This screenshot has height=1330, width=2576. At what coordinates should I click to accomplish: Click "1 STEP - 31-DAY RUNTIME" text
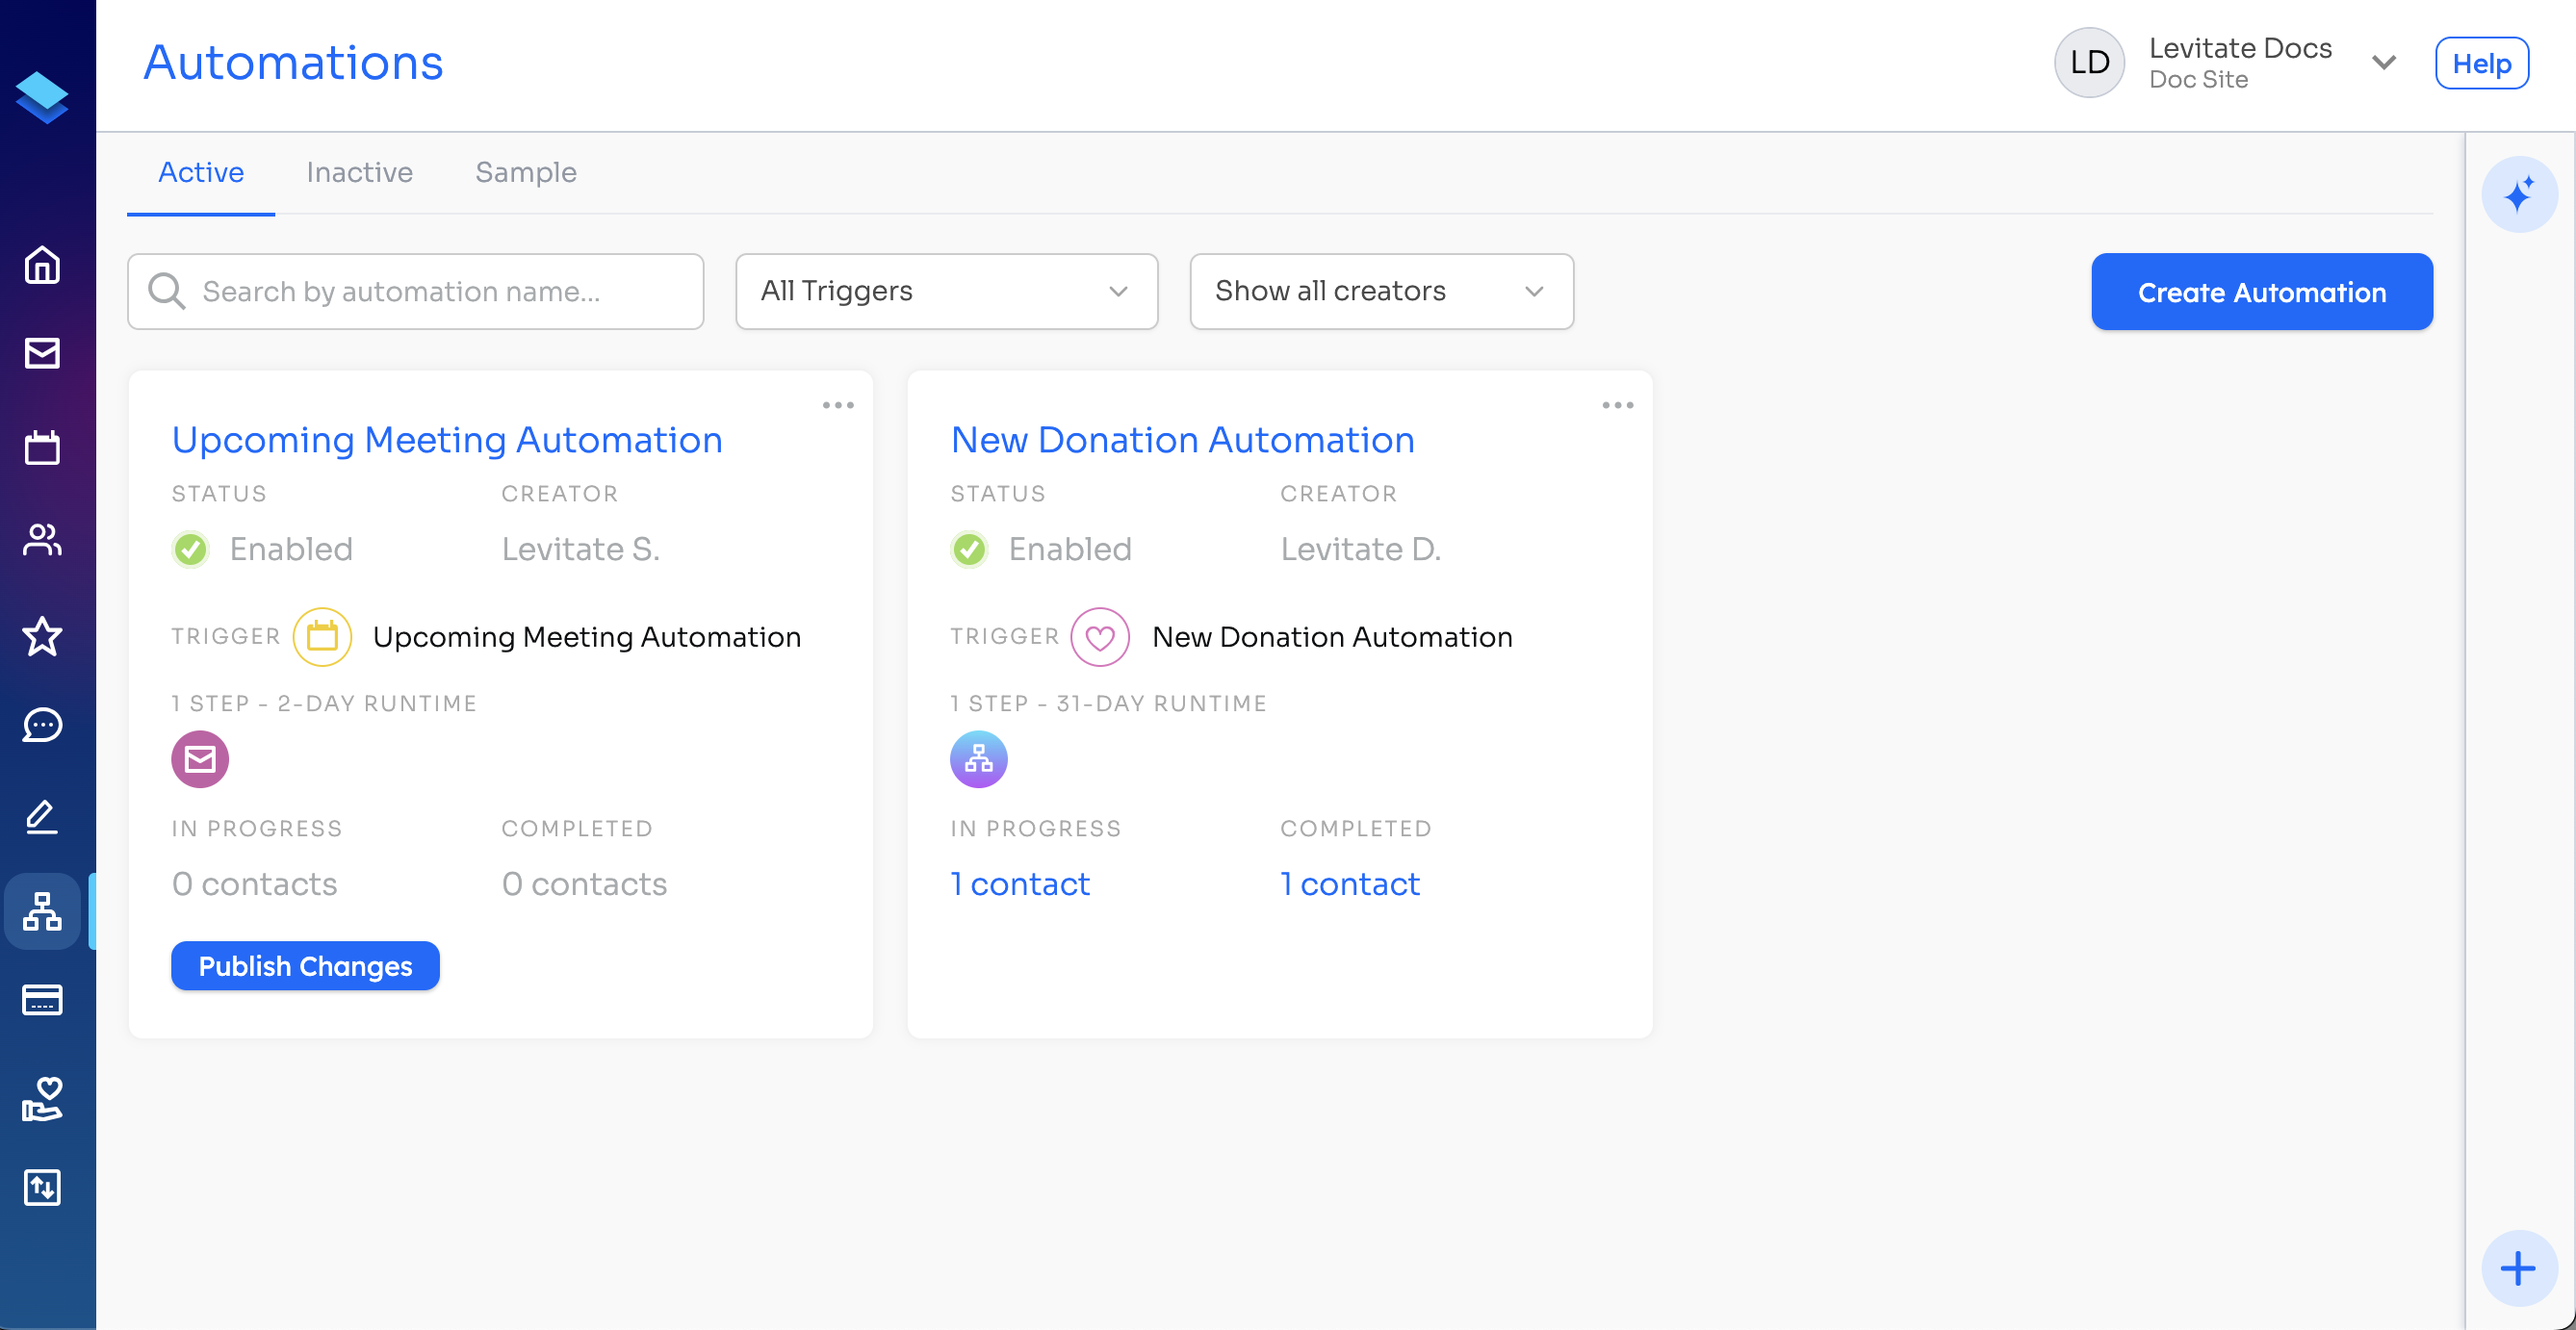click(1108, 703)
